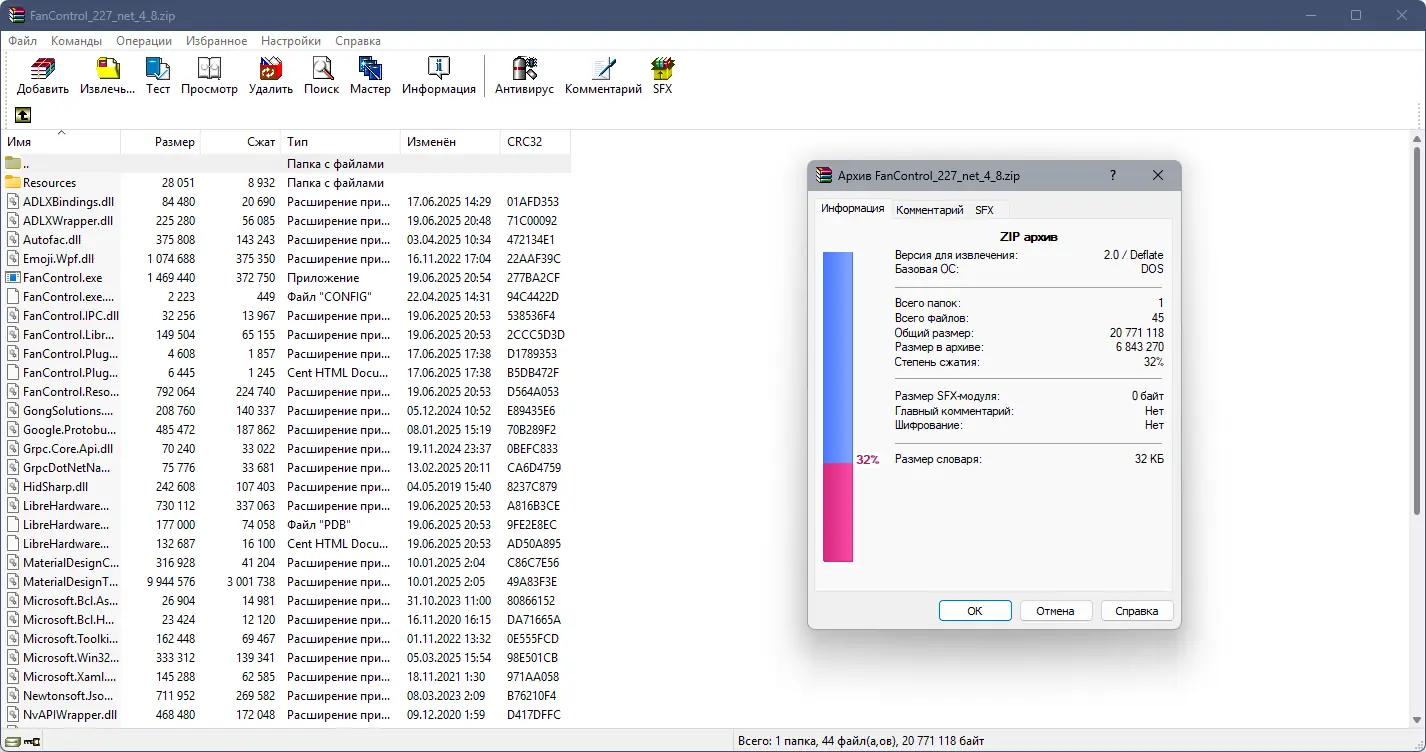
Task: Open the Настройки menu
Action: 291,41
